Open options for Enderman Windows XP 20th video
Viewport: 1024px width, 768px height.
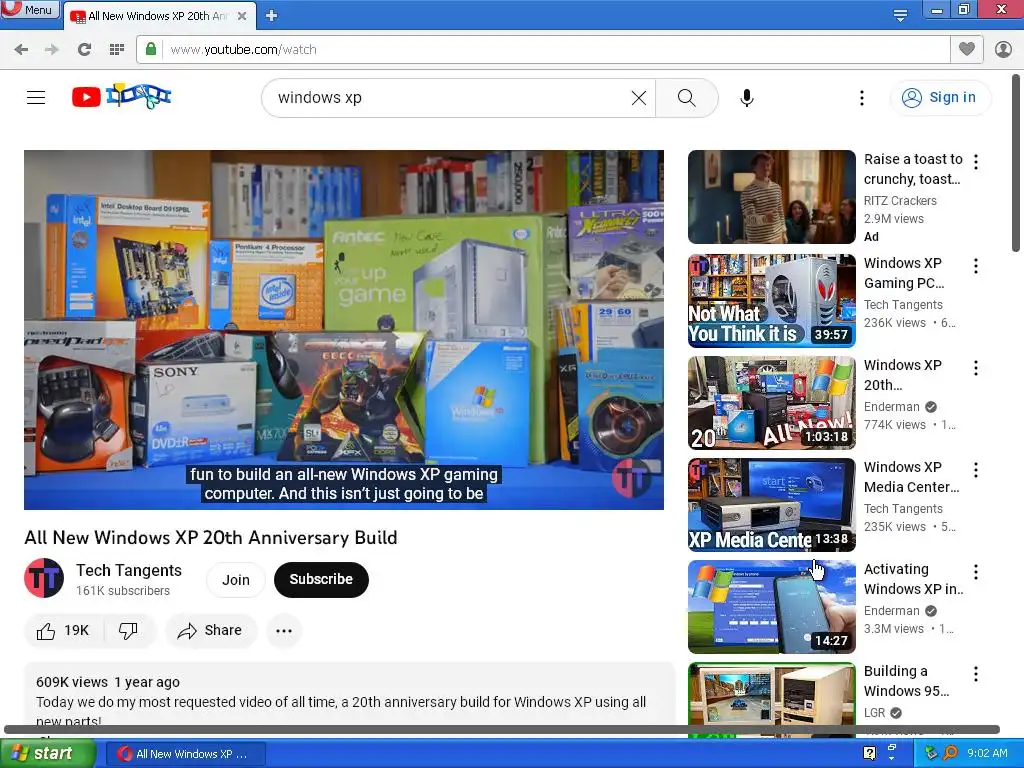(976, 368)
